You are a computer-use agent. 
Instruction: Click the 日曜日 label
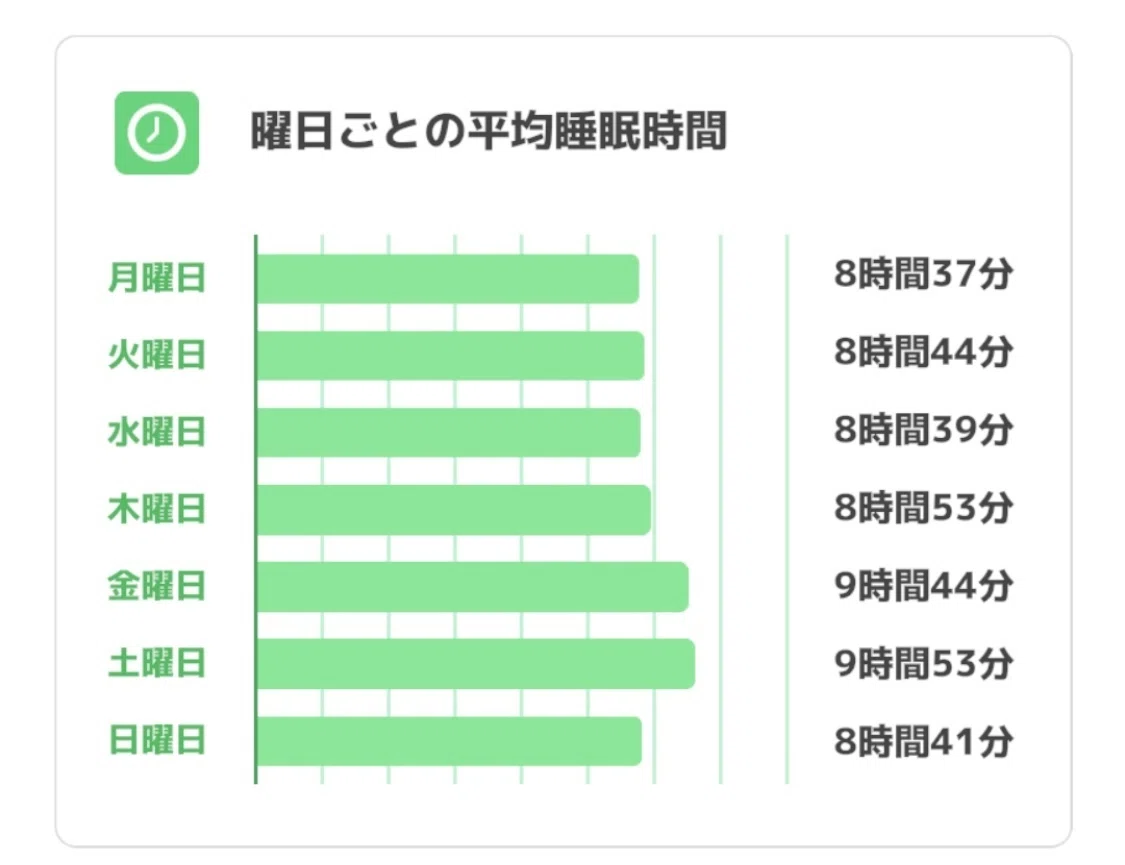[157, 740]
